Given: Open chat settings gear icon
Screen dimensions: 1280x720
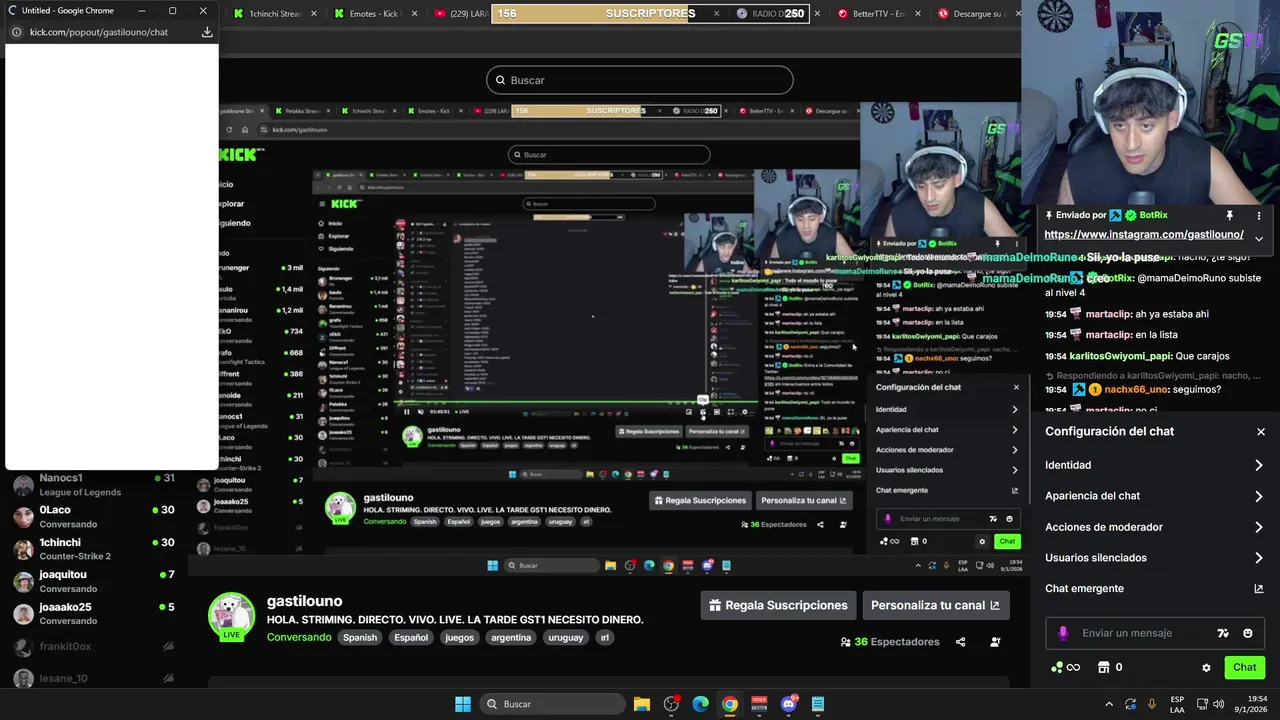Looking at the screenshot, I should click(1206, 668).
